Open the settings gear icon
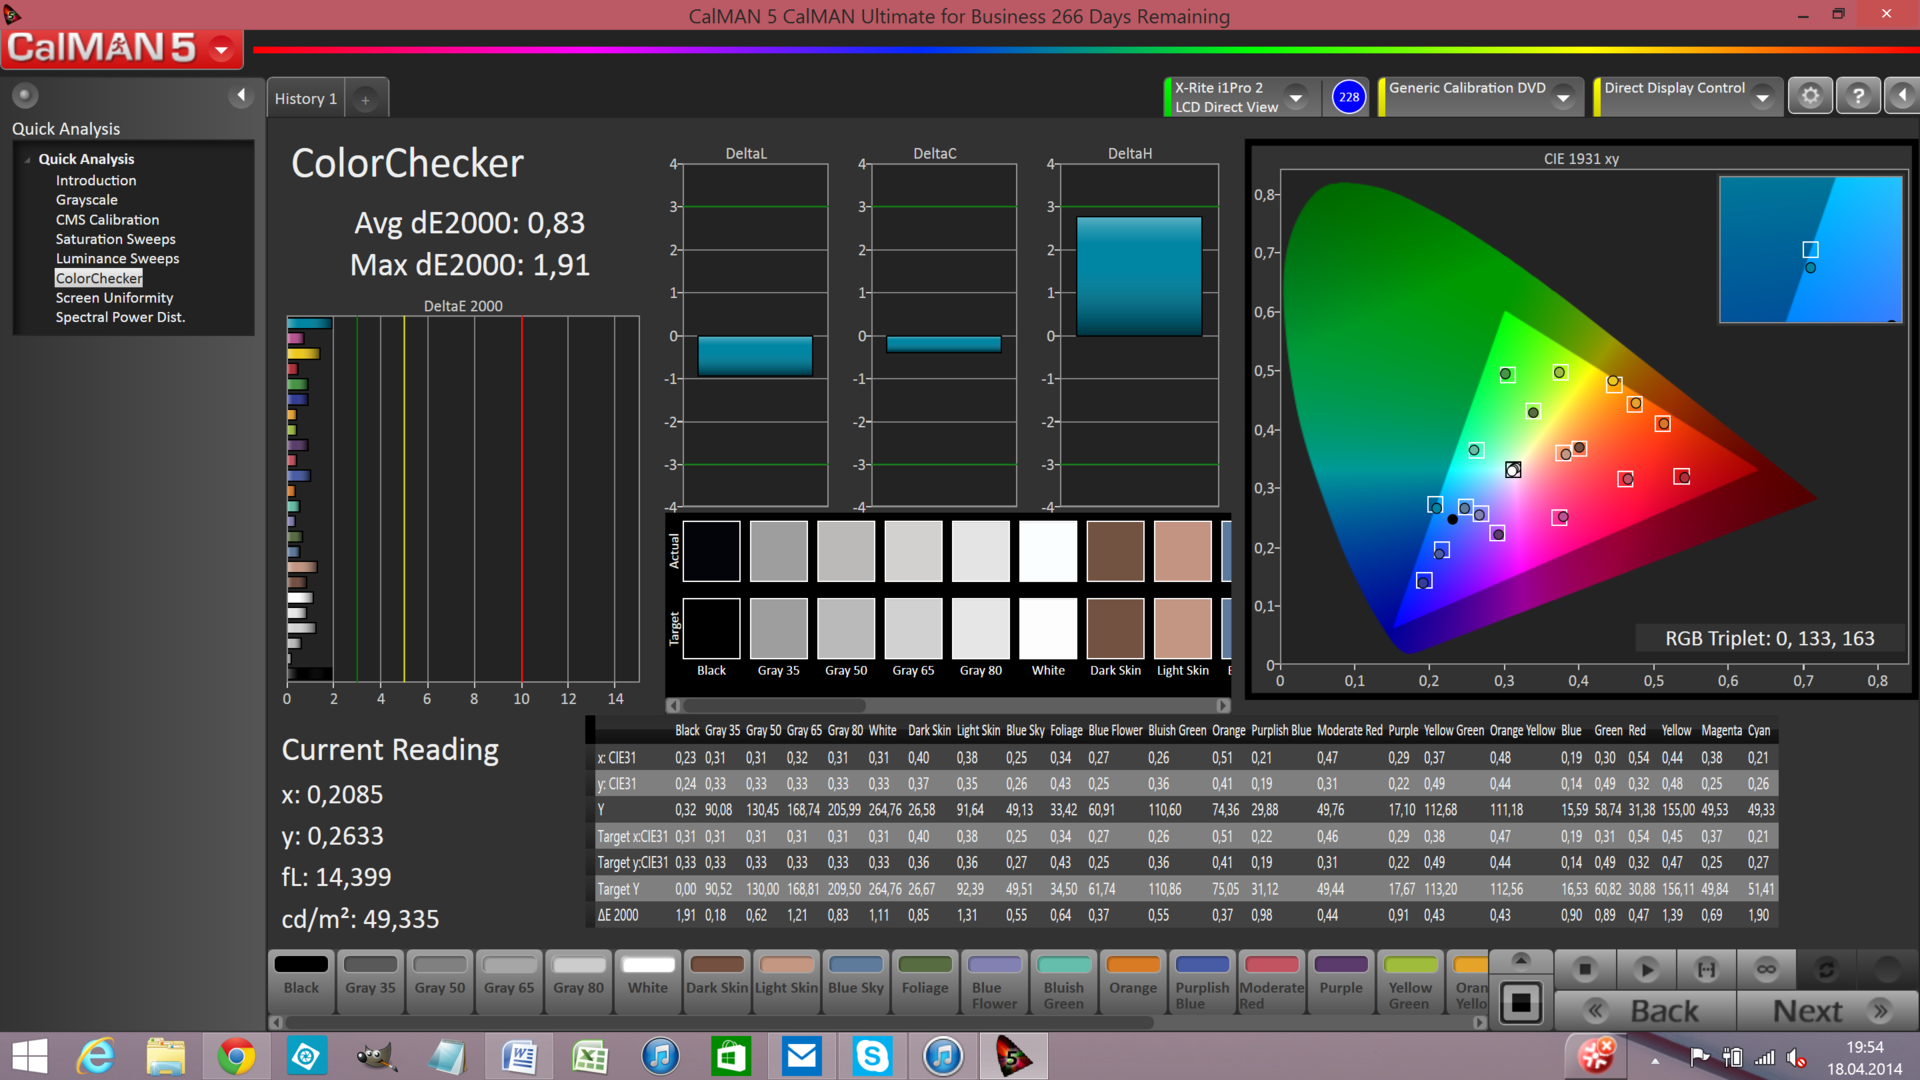Viewport: 1920px width, 1080px height. 1810,96
